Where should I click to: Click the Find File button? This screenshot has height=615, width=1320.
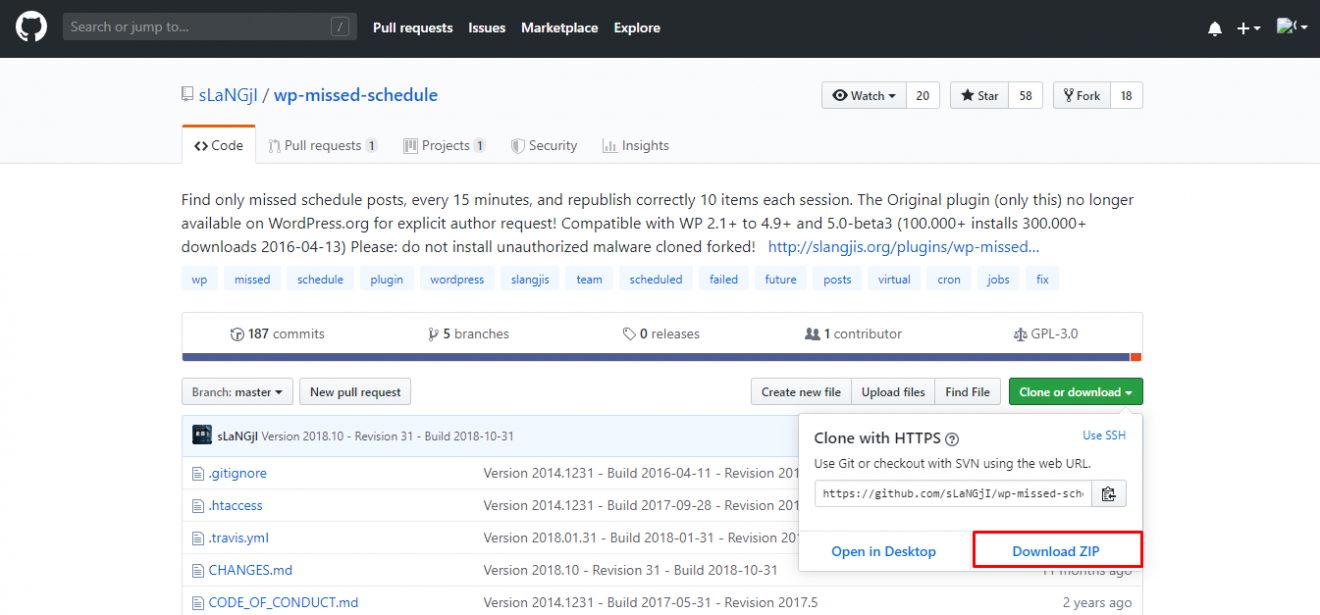[x=968, y=392]
